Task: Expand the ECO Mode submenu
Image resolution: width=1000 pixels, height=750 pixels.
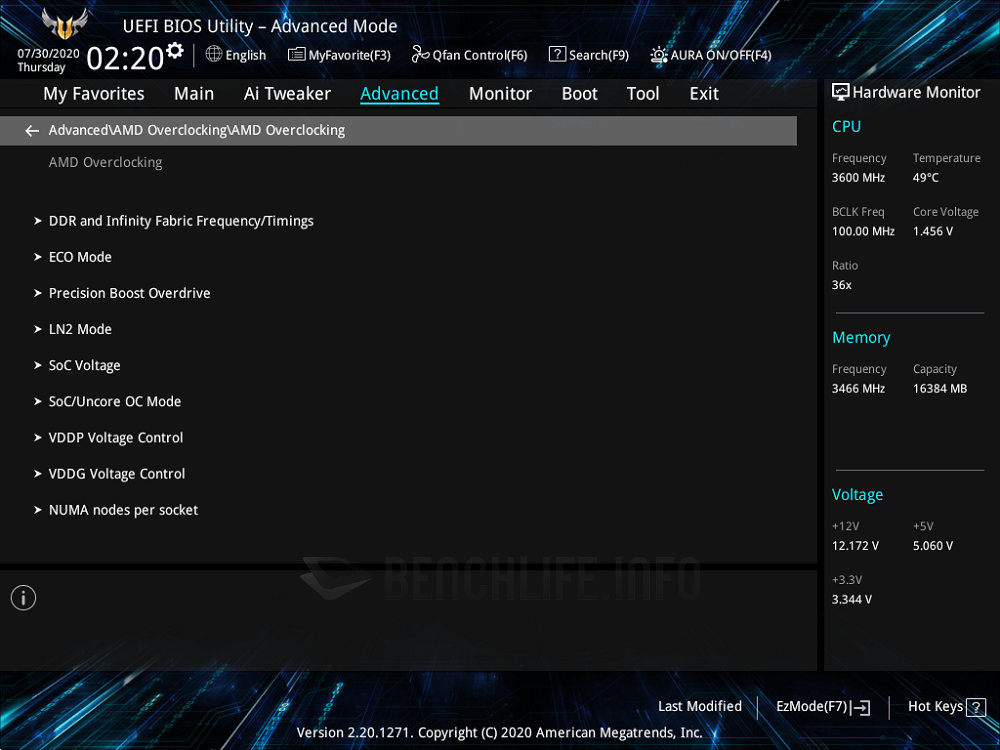Action: (80, 257)
